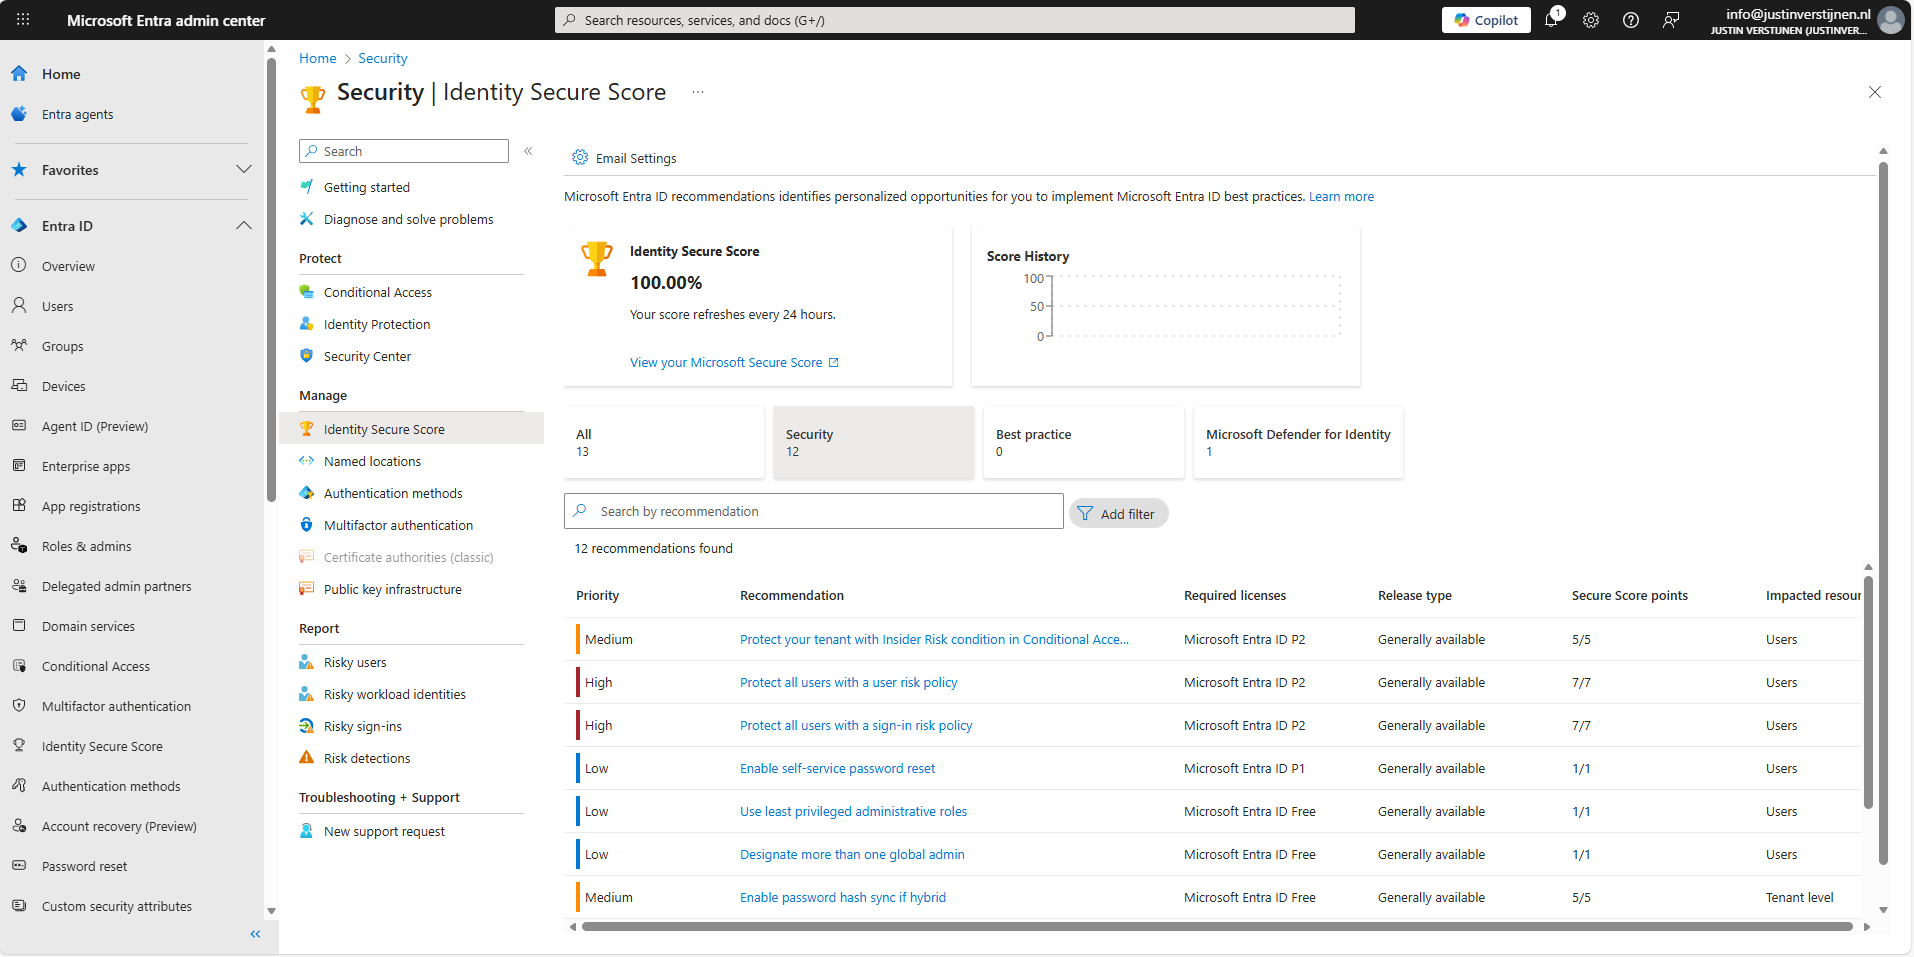Click the Add filter button
This screenshot has width=1914, height=957.
pos(1118,514)
